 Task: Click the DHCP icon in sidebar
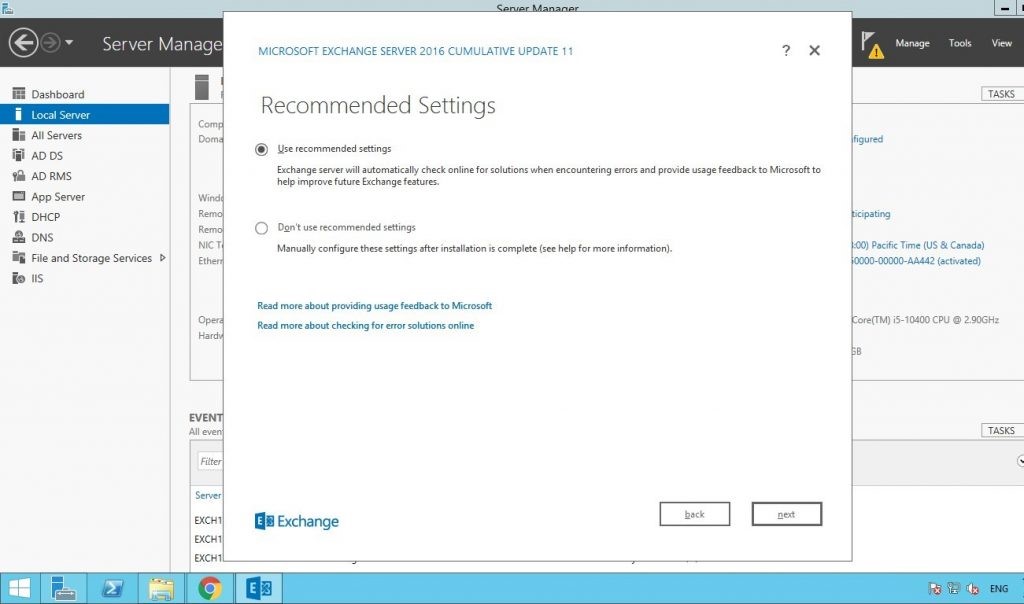coord(19,217)
